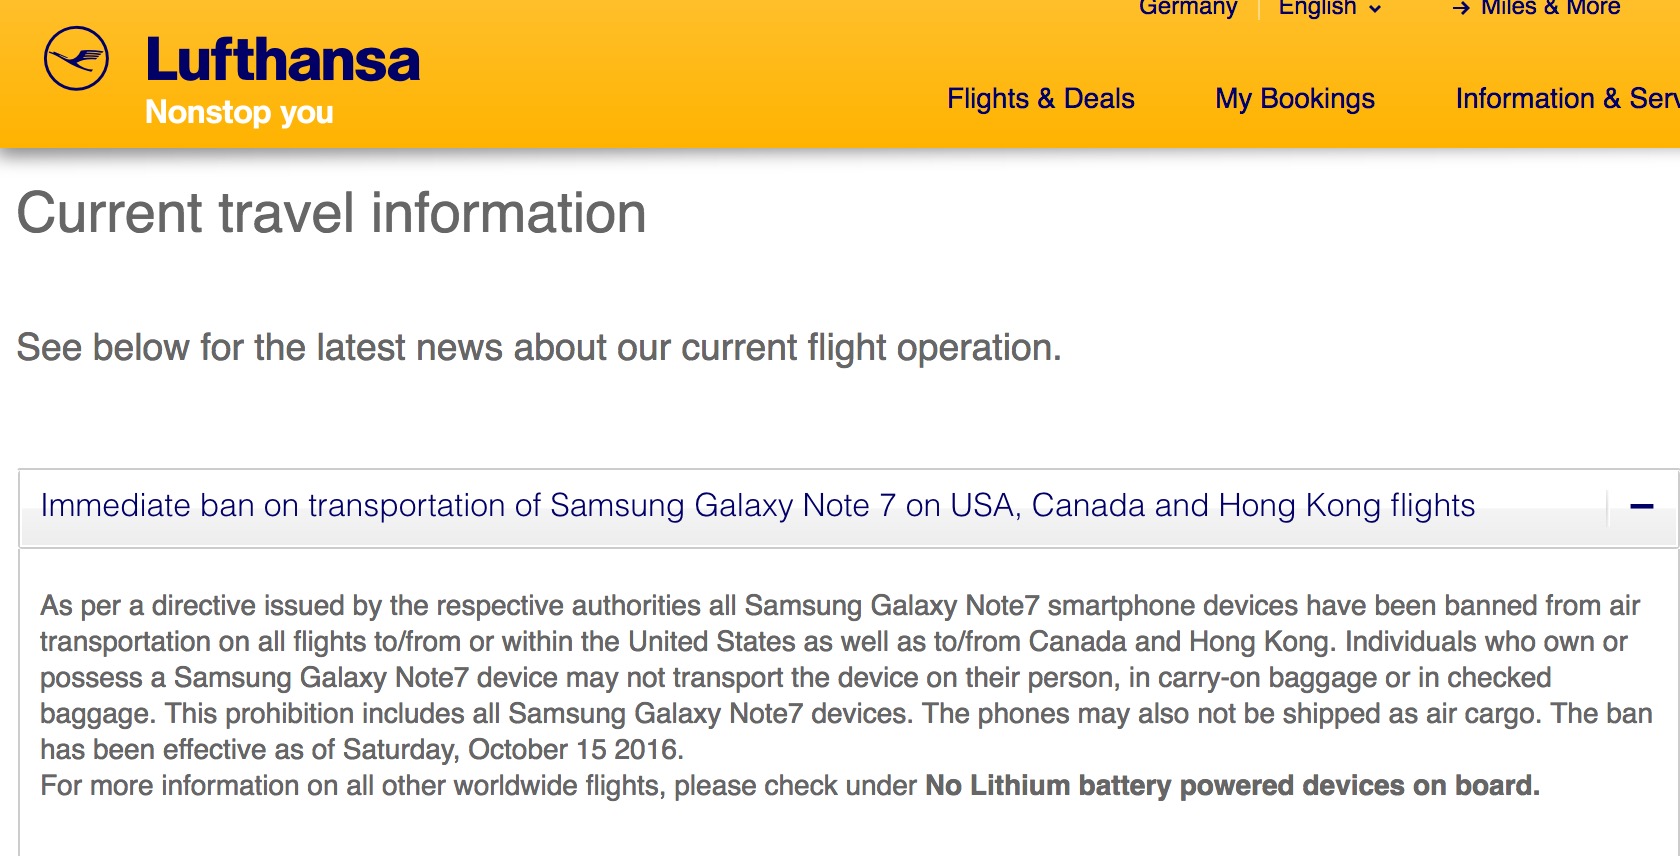Click the minus icon in the accordion header
The image size is (1680, 856).
coord(1641,507)
